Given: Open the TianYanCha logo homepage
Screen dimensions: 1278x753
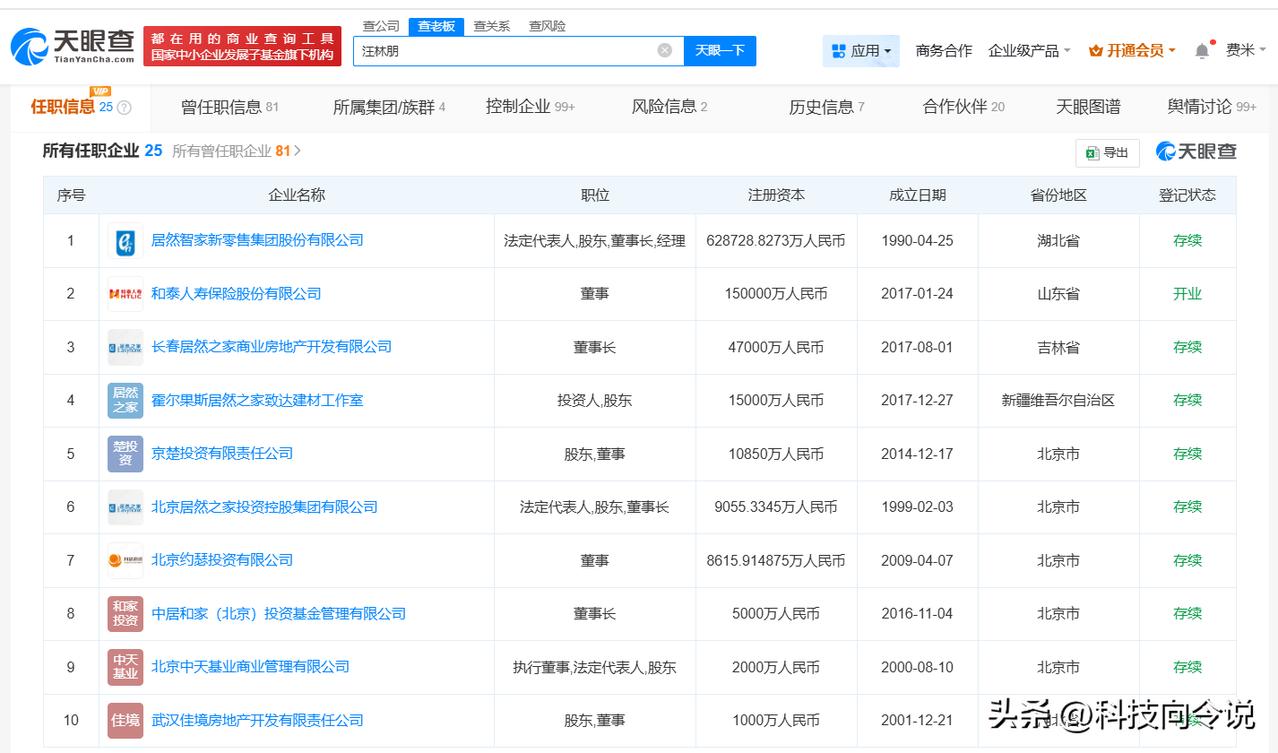Looking at the screenshot, I should [x=72, y=46].
